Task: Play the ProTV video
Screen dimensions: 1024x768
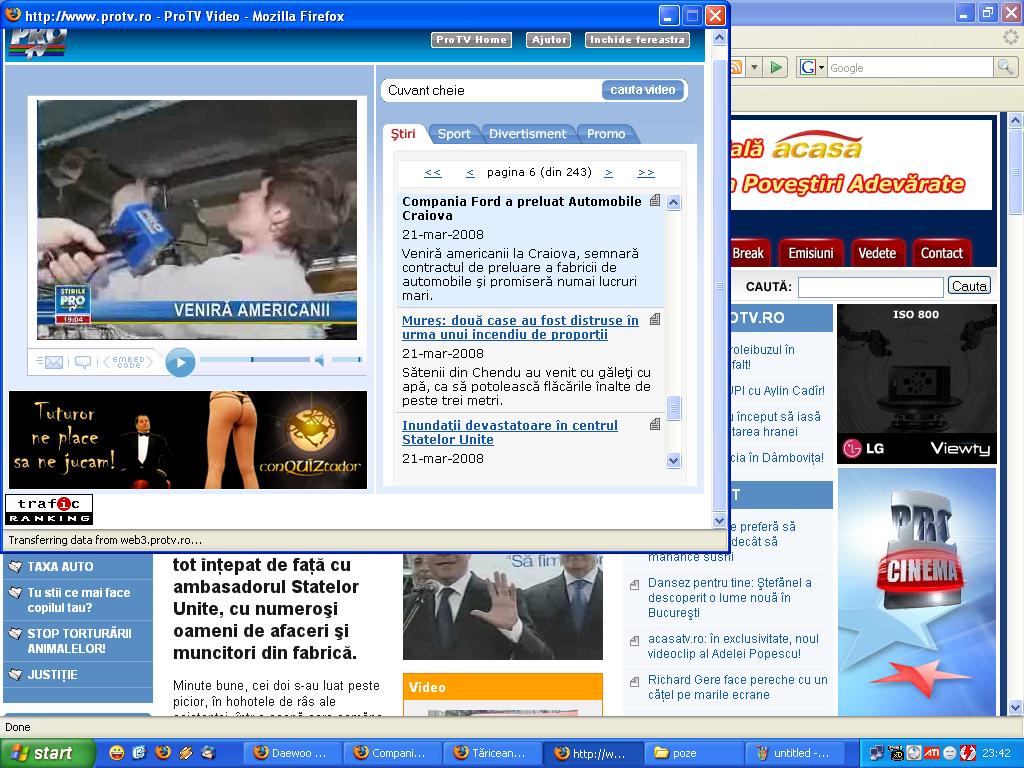Action: tap(180, 362)
